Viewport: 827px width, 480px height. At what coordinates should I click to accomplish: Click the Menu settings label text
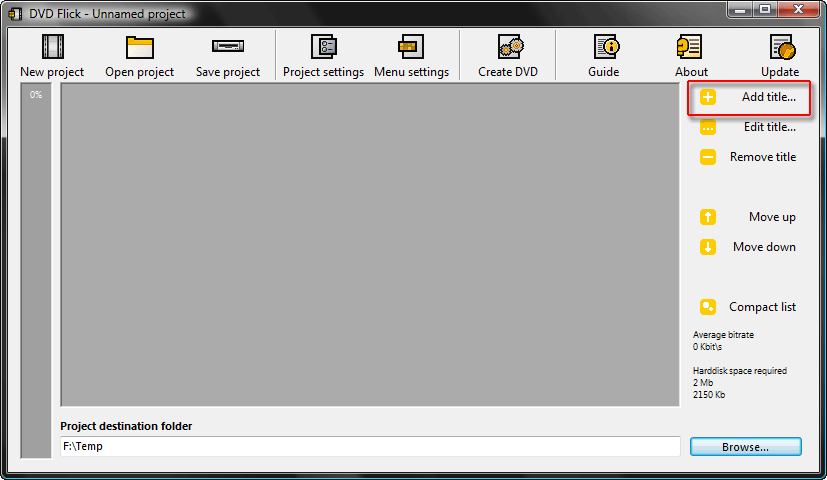411,72
